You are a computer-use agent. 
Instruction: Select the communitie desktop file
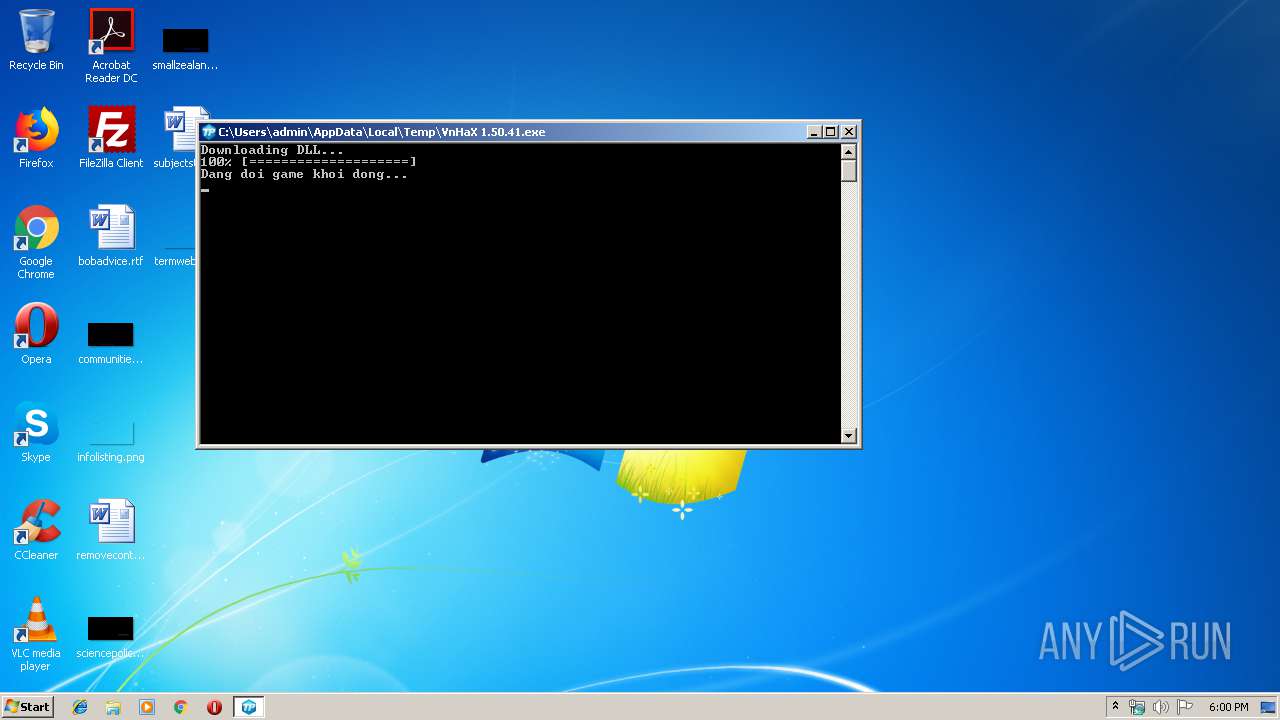(x=111, y=343)
